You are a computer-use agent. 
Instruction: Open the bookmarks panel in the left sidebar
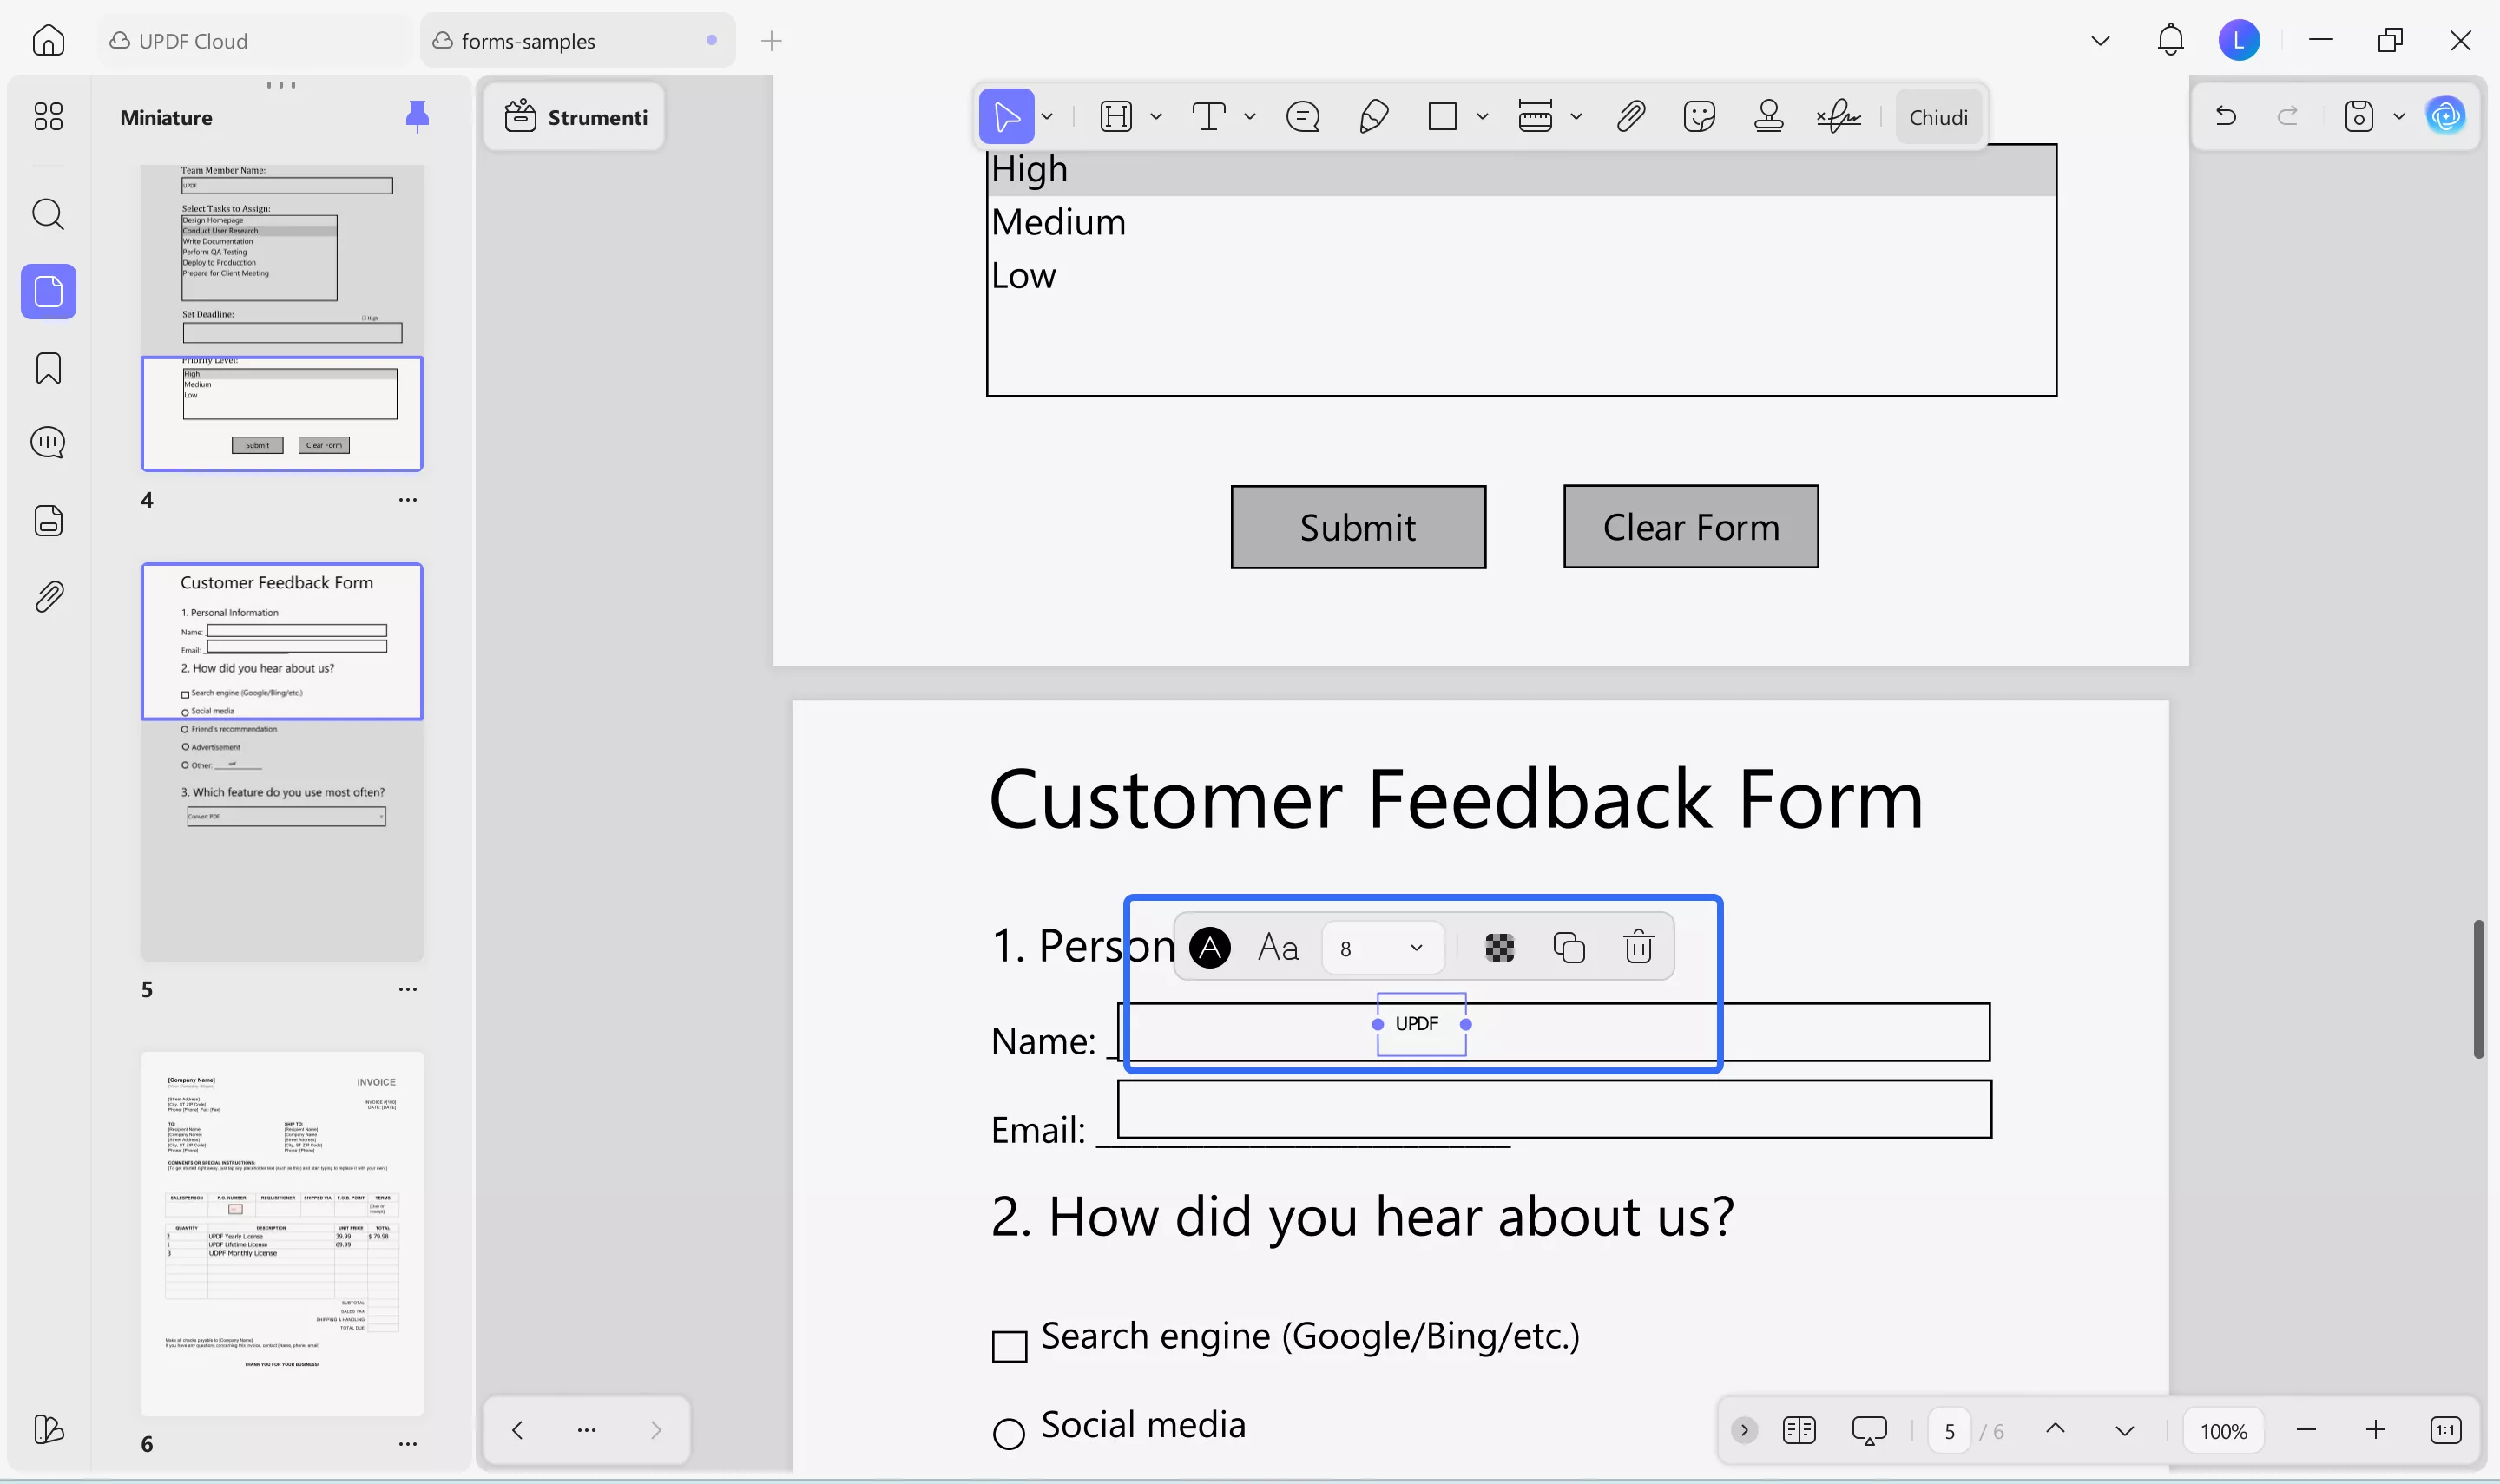point(48,368)
